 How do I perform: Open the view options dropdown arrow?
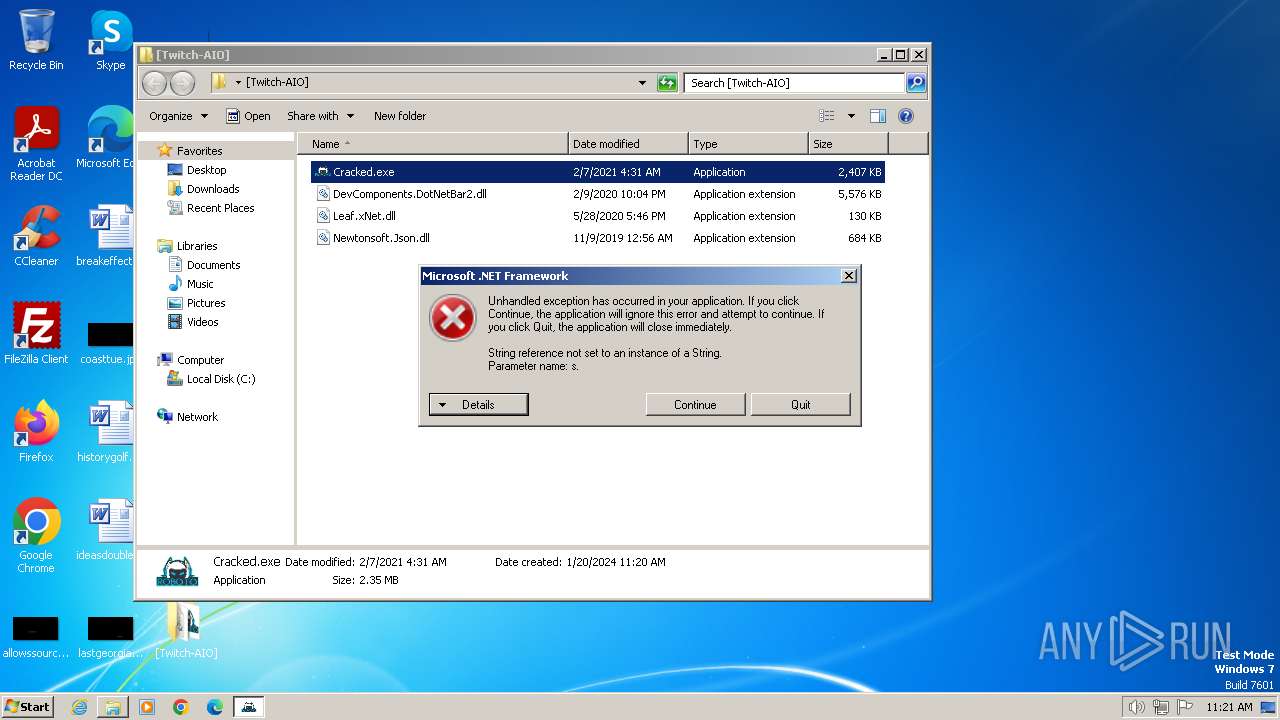pos(851,116)
